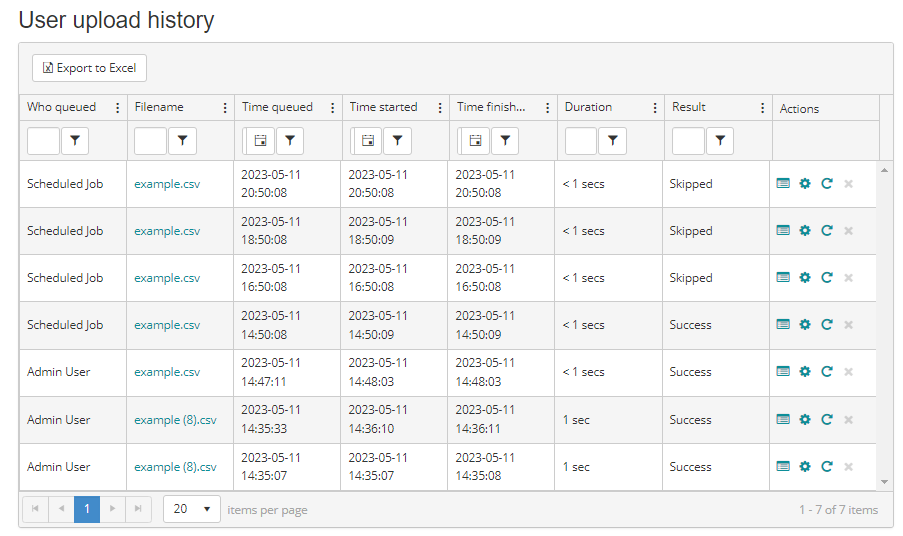Sort by the Filename column header
Image resolution: width=903 pixels, height=536 pixels.
(x=159, y=107)
